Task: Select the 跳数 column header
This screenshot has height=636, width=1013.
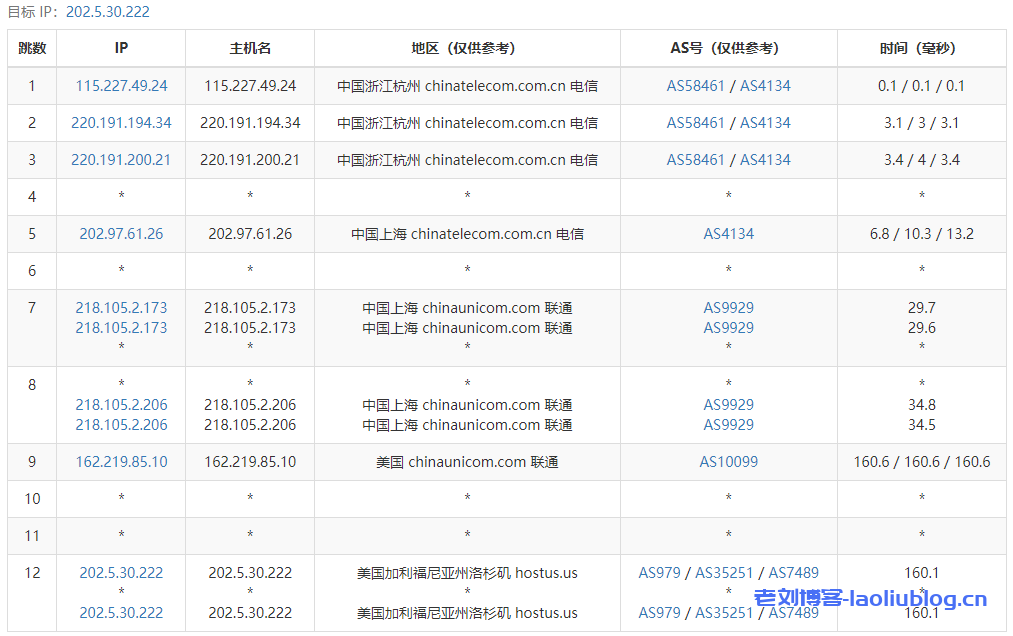Action: point(32,47)
